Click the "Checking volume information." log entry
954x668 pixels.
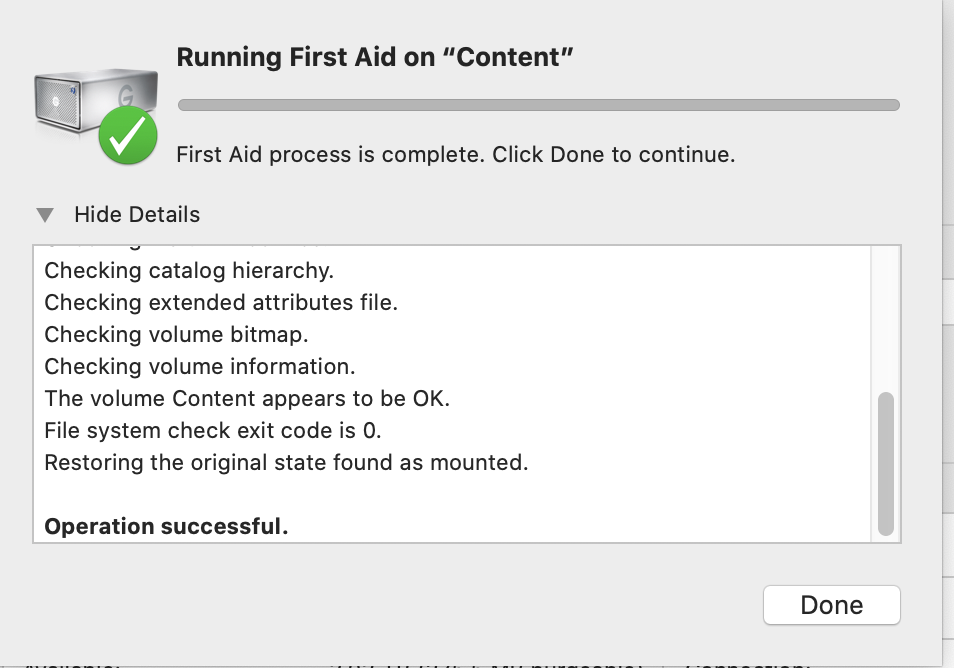pyautogui.click(x=200, y=367)
